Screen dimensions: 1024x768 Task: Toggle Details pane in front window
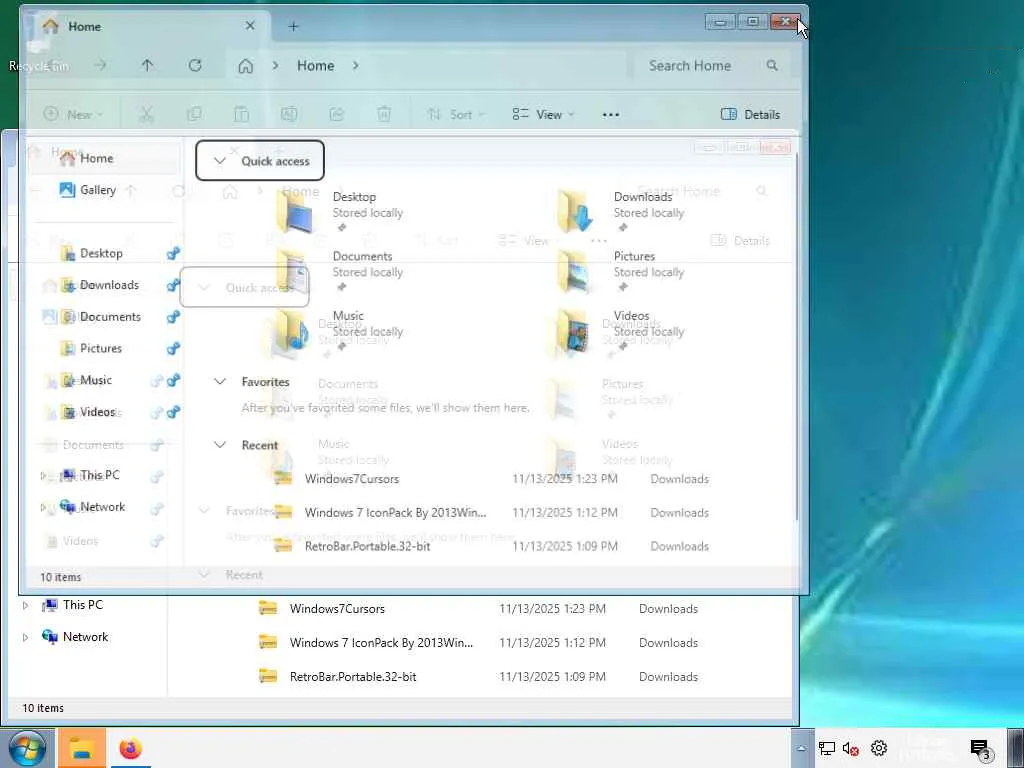[x=750, y=114]
